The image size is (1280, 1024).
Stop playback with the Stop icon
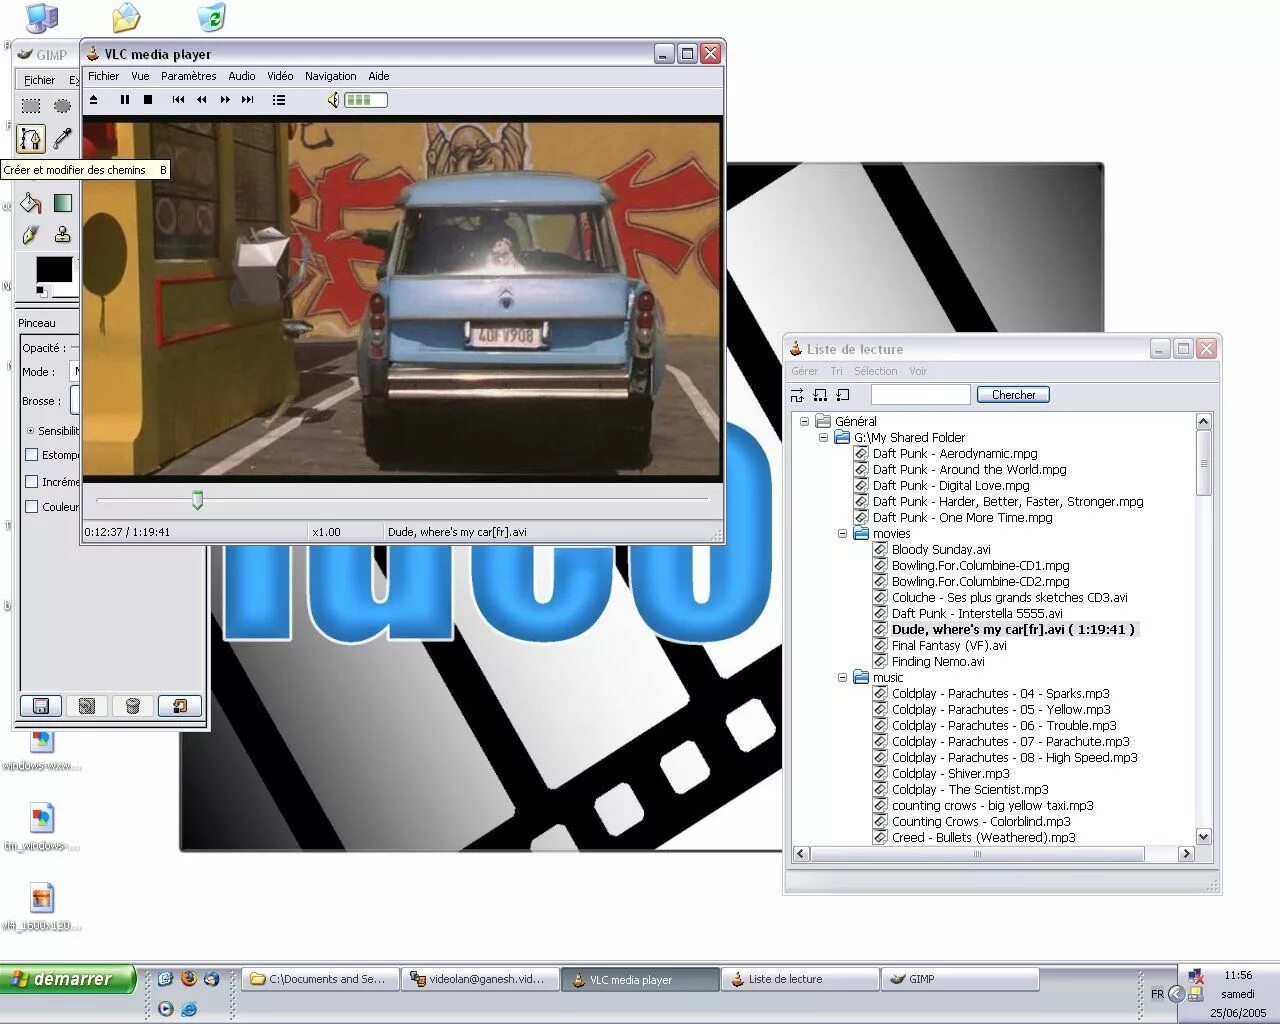click(x=148, y=99)
